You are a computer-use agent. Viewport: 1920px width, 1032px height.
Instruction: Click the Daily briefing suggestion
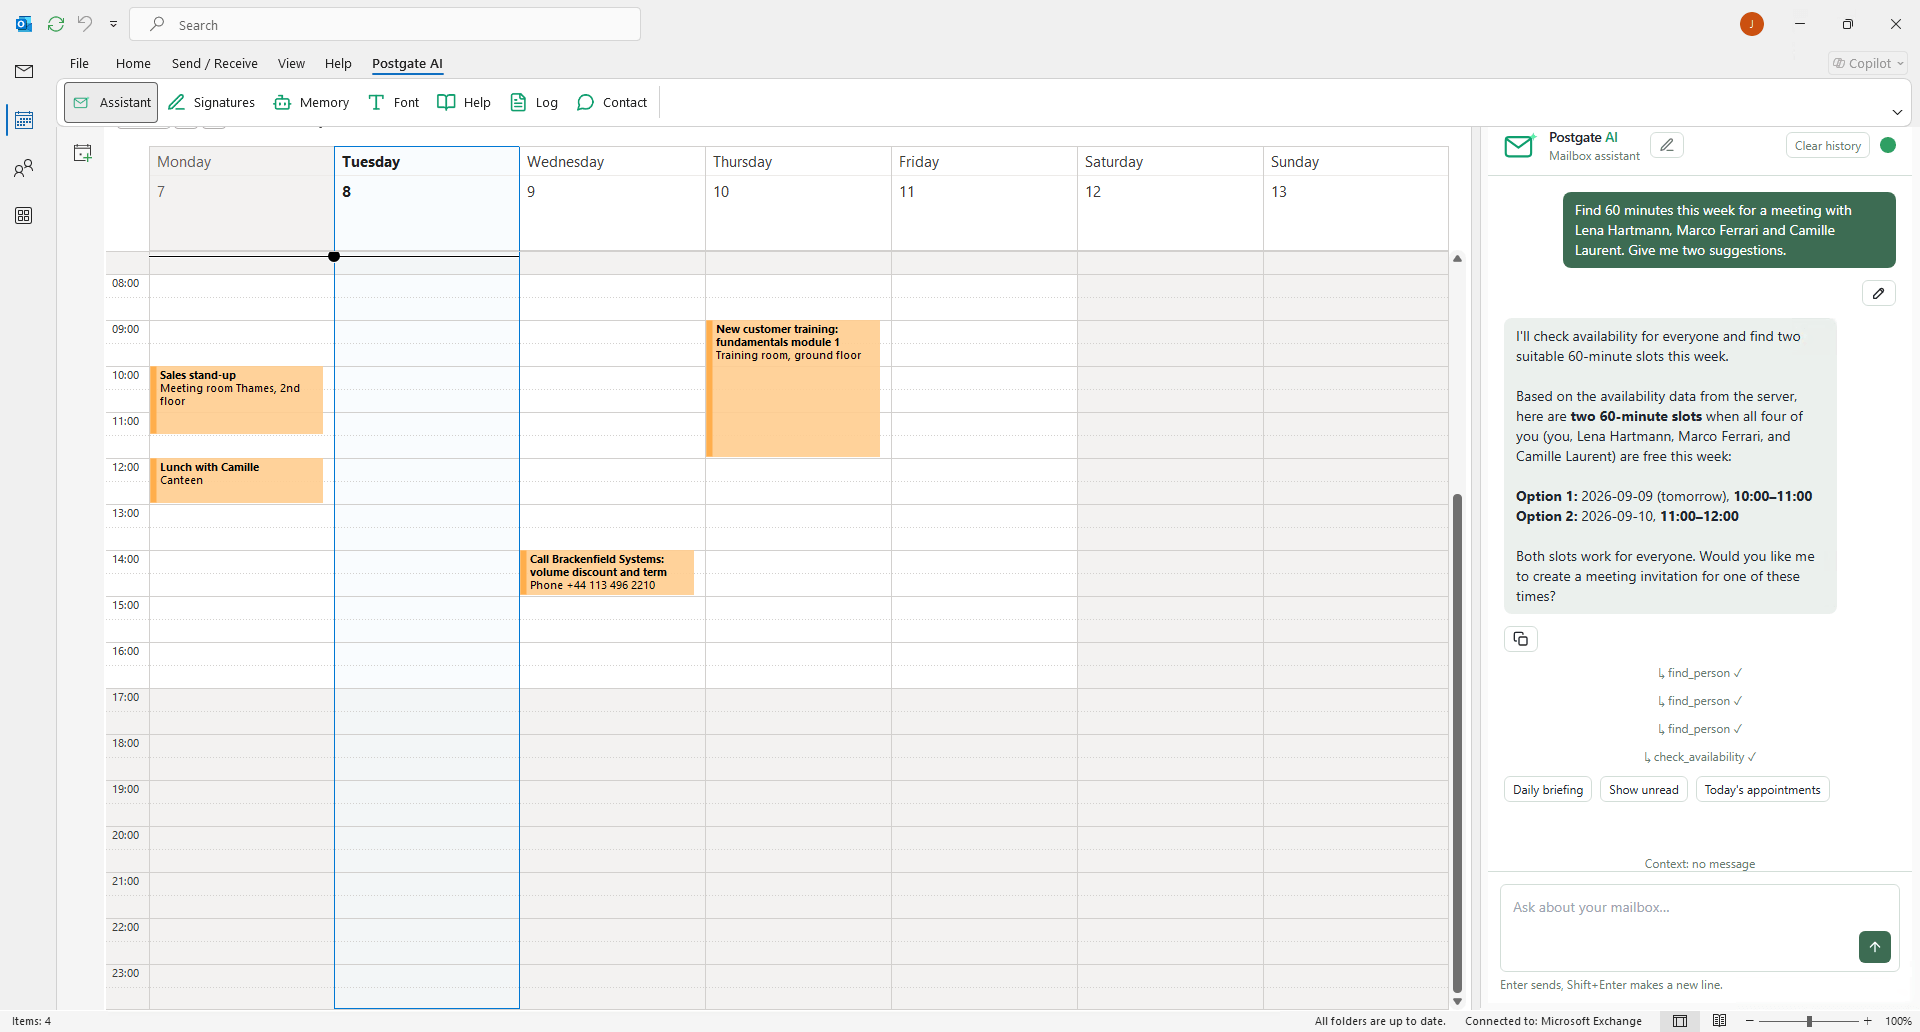point(1547,790)
